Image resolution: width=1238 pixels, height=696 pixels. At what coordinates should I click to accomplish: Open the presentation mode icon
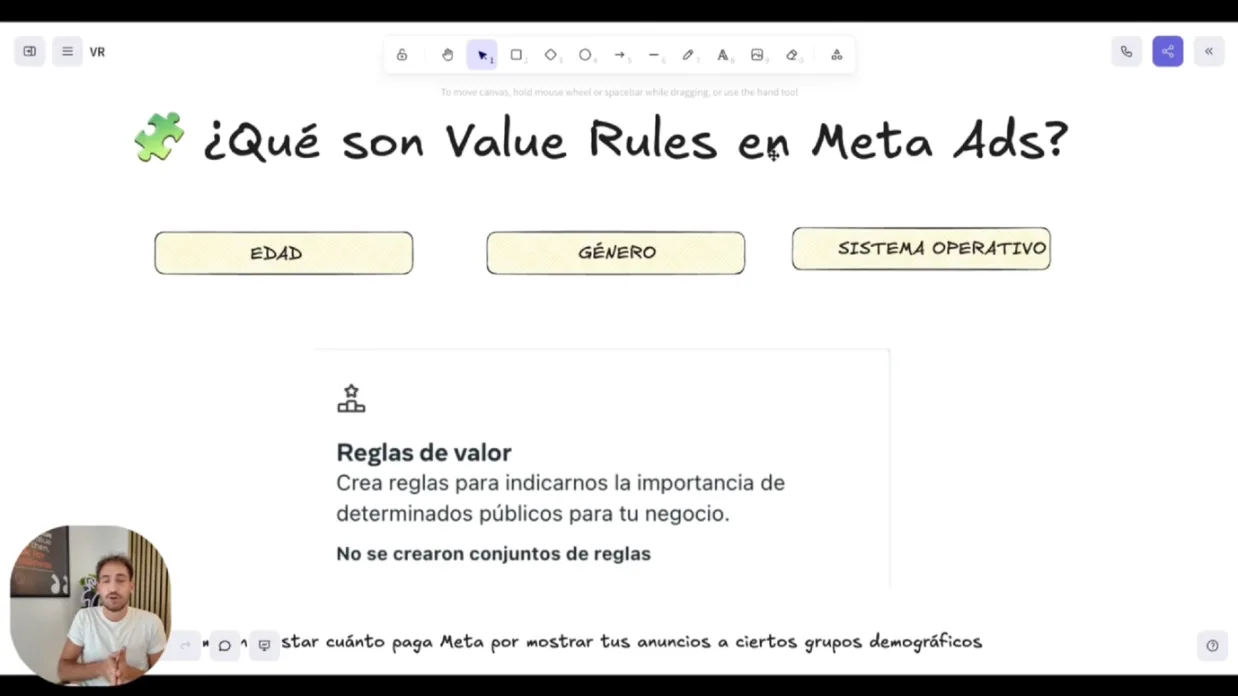[264, 646]
